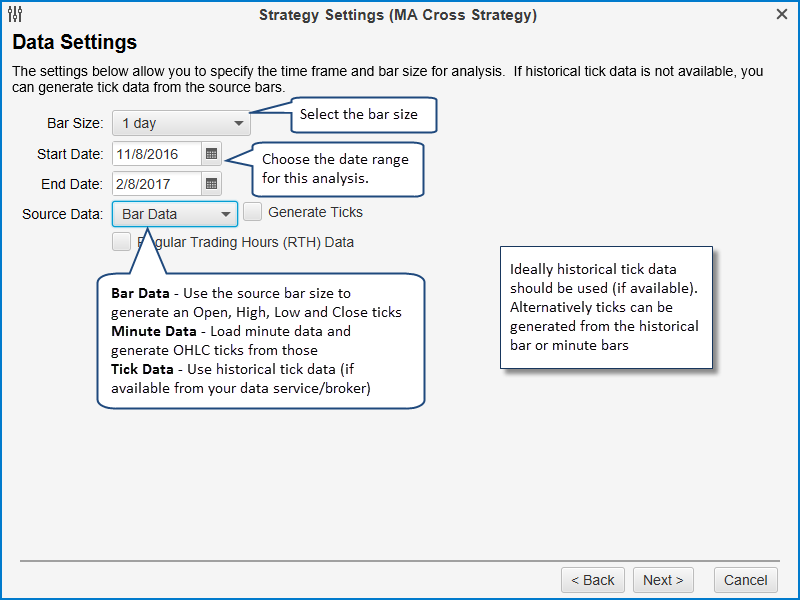This screenshot has width=800, height=600.
Task: Click the 'Select the bar size' callout
Action: click(365, 114)
